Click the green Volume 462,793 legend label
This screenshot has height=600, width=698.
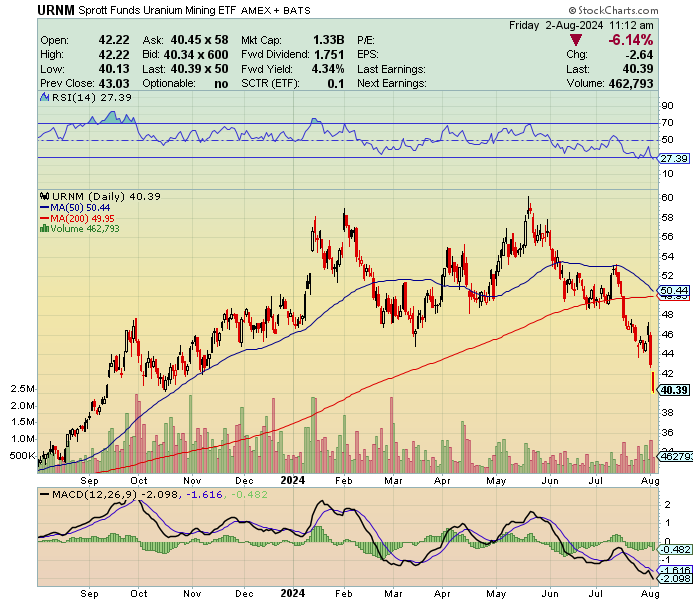[x=85, y=229]
